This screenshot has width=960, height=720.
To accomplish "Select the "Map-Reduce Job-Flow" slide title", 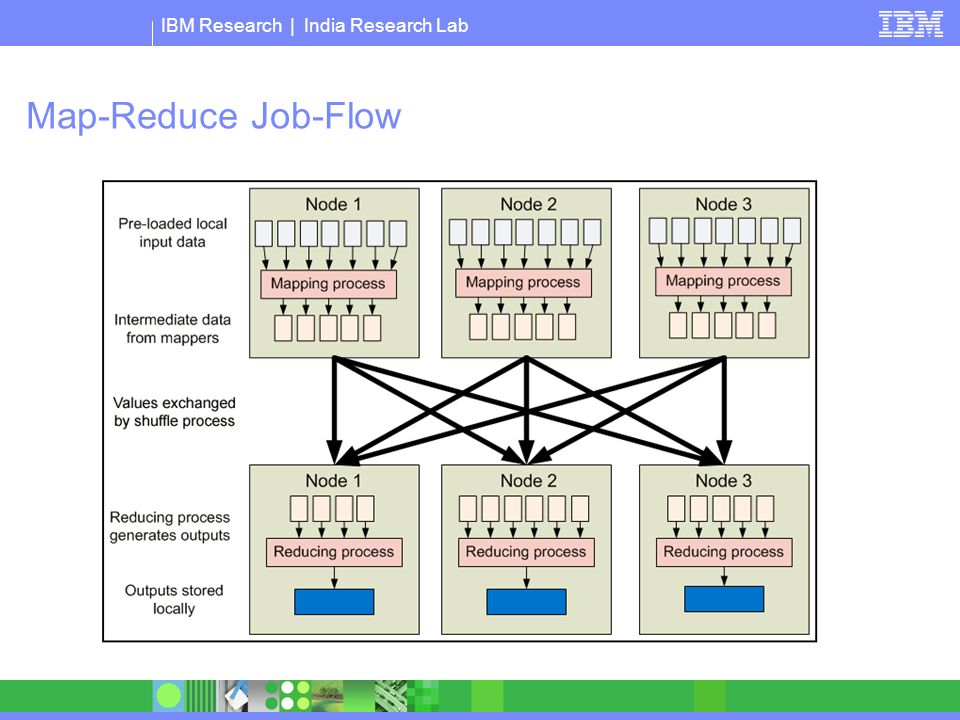I will (214, 115).
